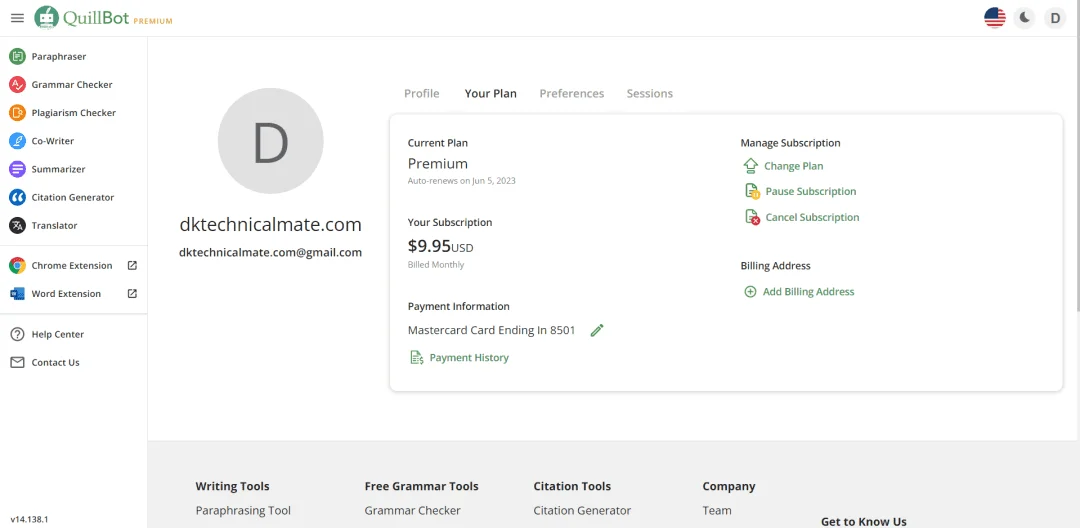Image resolution: width=1080 pixels, height=528 pixels.
Task: Open language selector US flag
Action: coord(995,18)
